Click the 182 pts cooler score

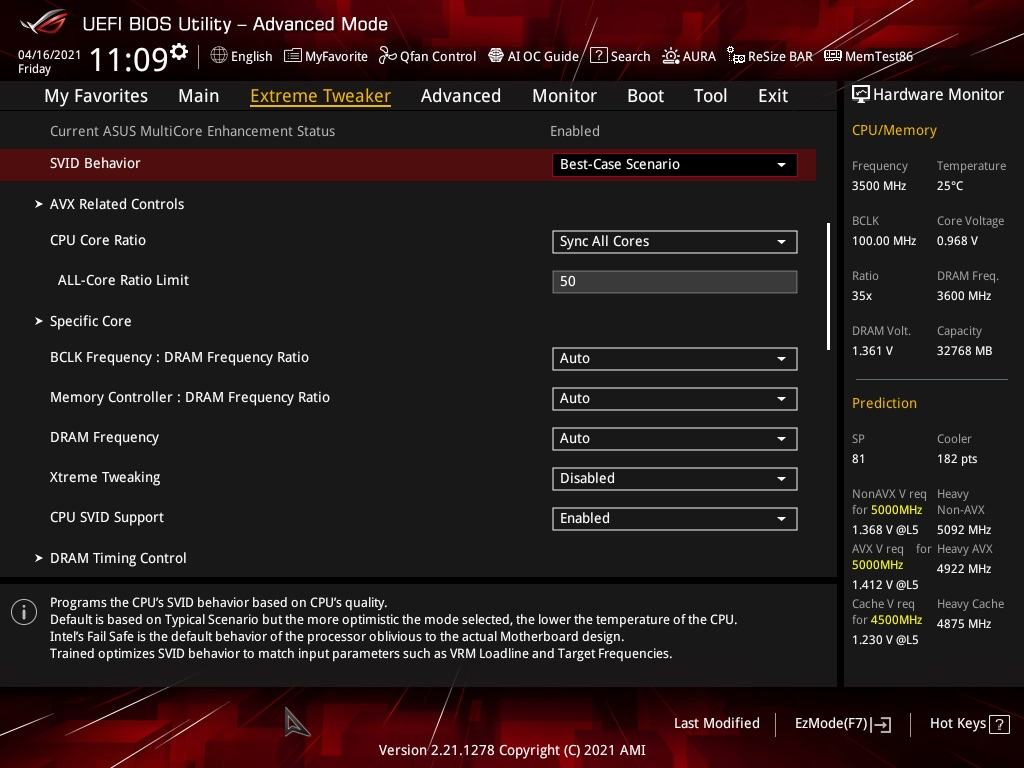click(957, 458)
